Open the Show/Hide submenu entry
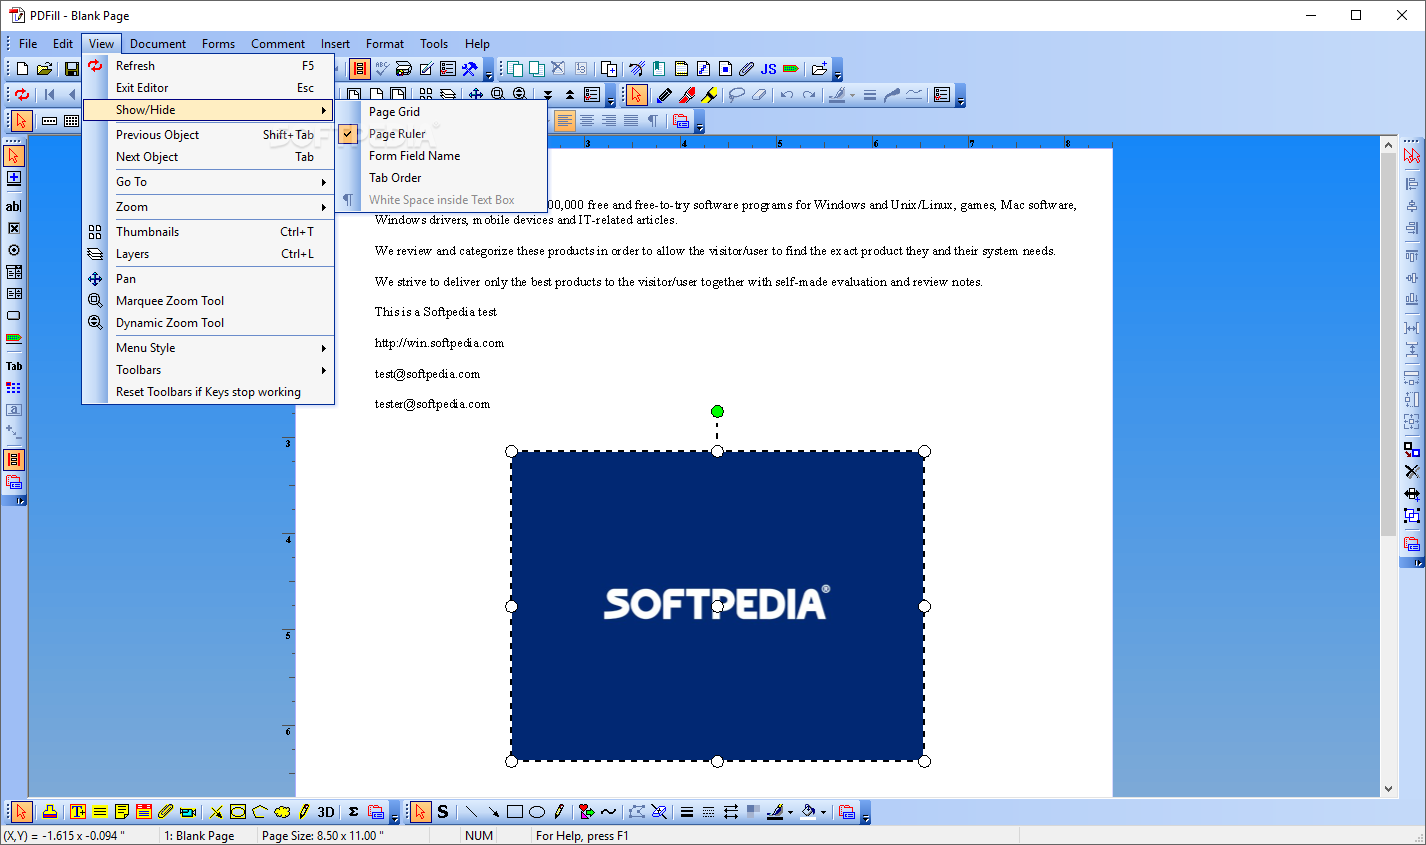Viewport: 1426px width, 845px height. tap(208, 110)
